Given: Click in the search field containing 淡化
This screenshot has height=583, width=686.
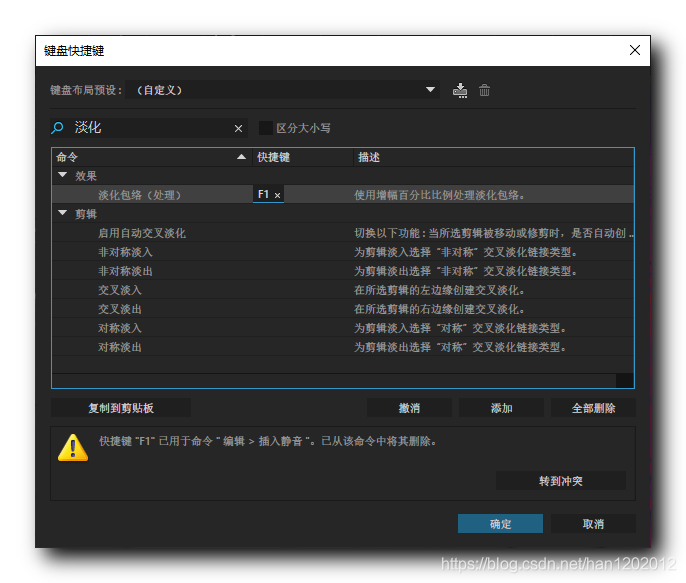Looking at the screenshot, I should (x=151, y=128).
